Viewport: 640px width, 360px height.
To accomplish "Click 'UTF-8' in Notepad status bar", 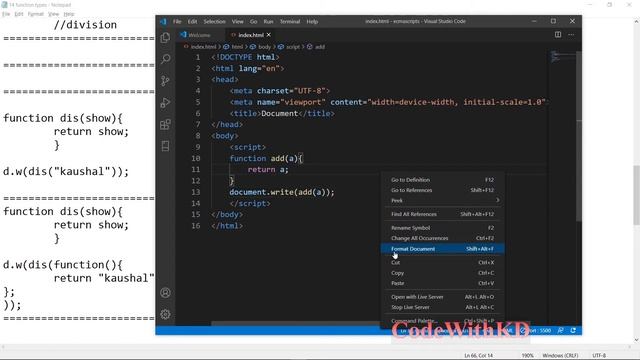I will 599,356.
